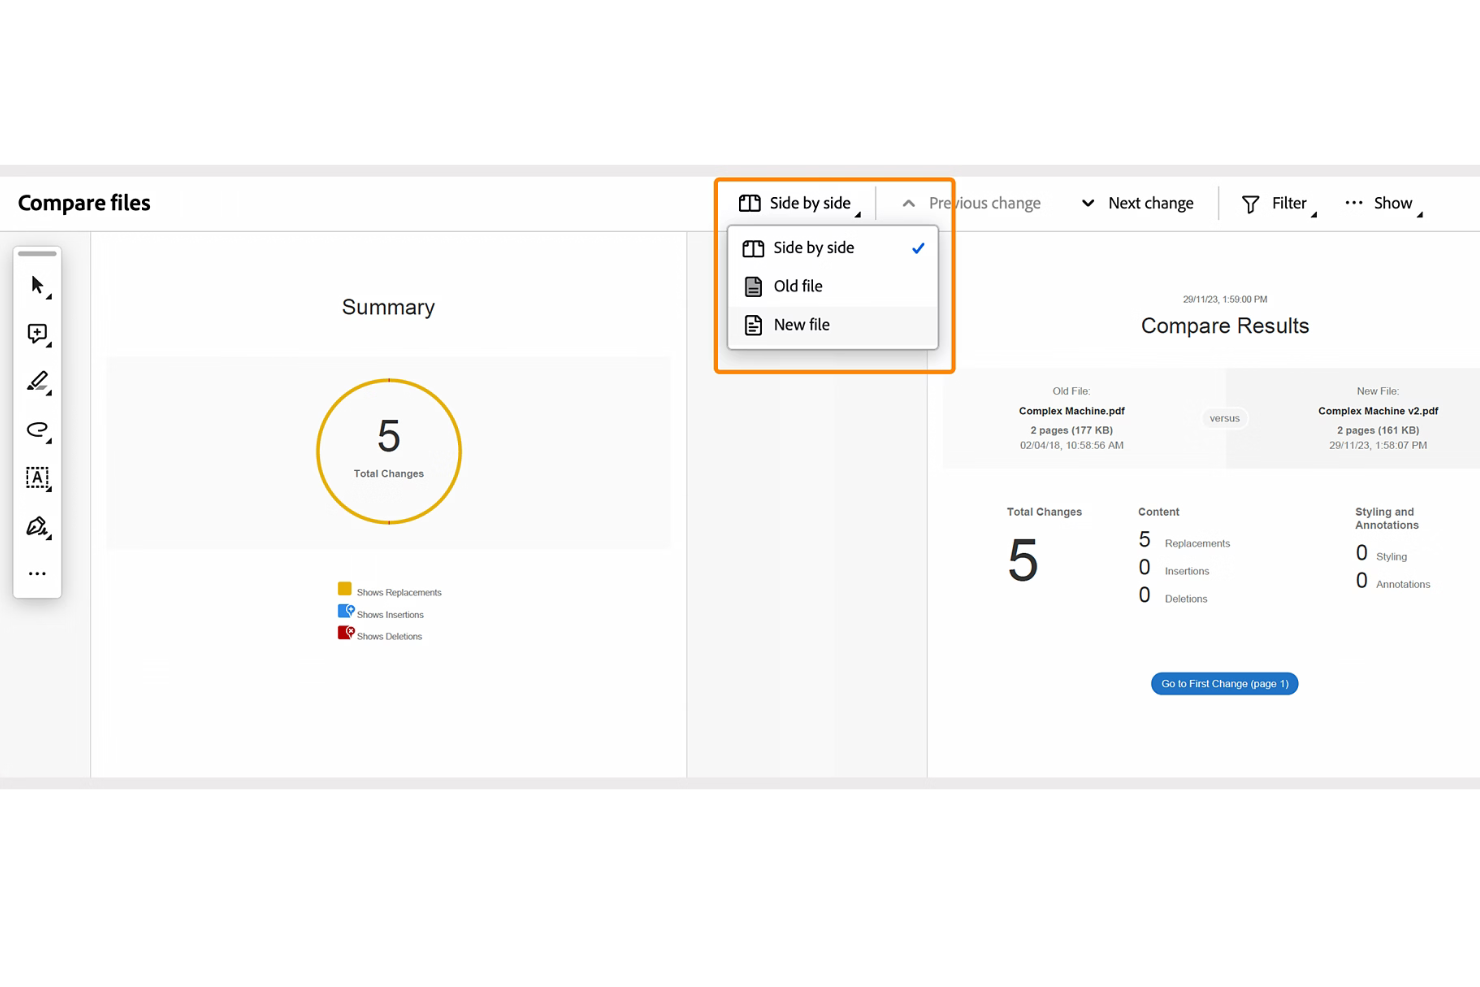Screen dimensions: 1480x987
Task: Select the Old file view option
Action: 797,286
